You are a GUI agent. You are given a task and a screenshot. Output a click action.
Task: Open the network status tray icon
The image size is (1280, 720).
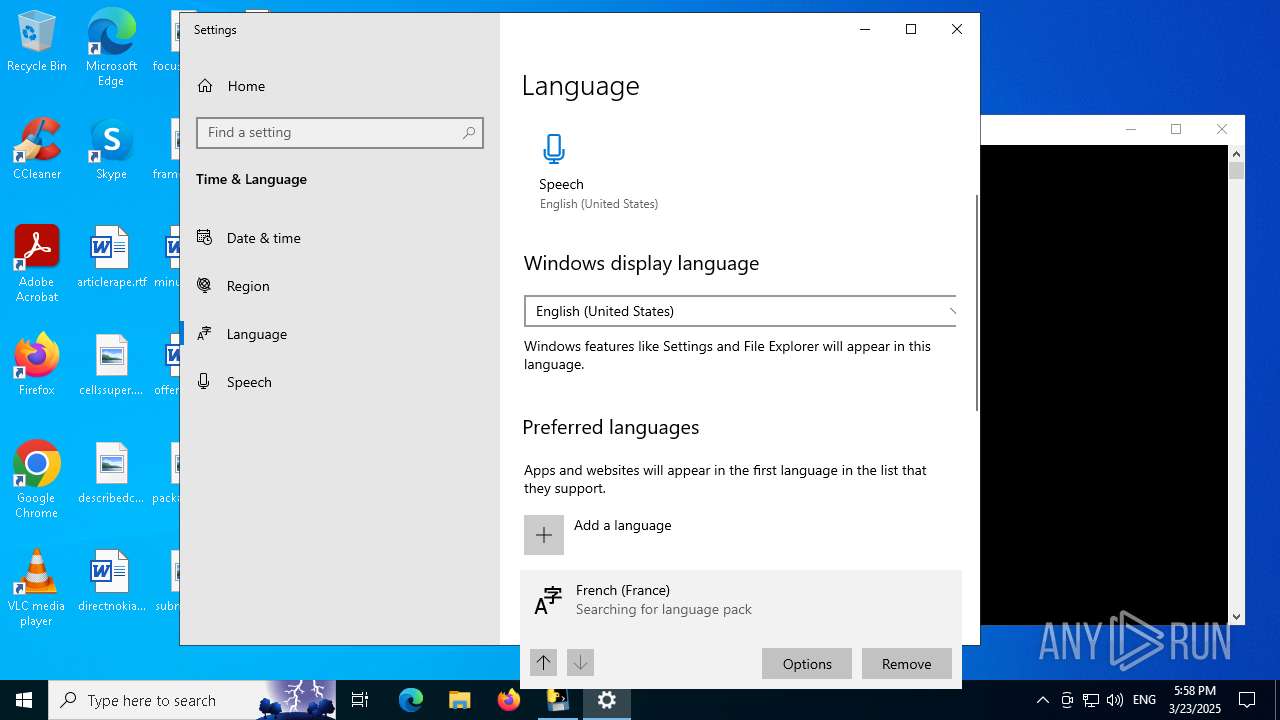1091,700
